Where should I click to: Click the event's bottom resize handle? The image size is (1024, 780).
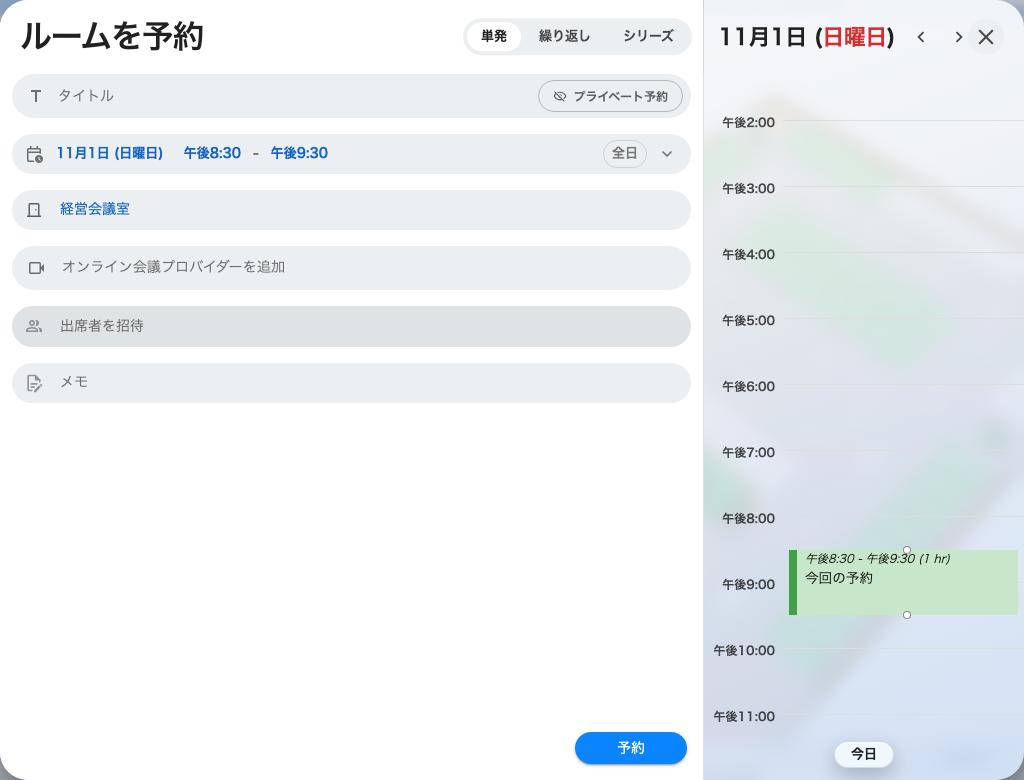click(x=906, y=615)
